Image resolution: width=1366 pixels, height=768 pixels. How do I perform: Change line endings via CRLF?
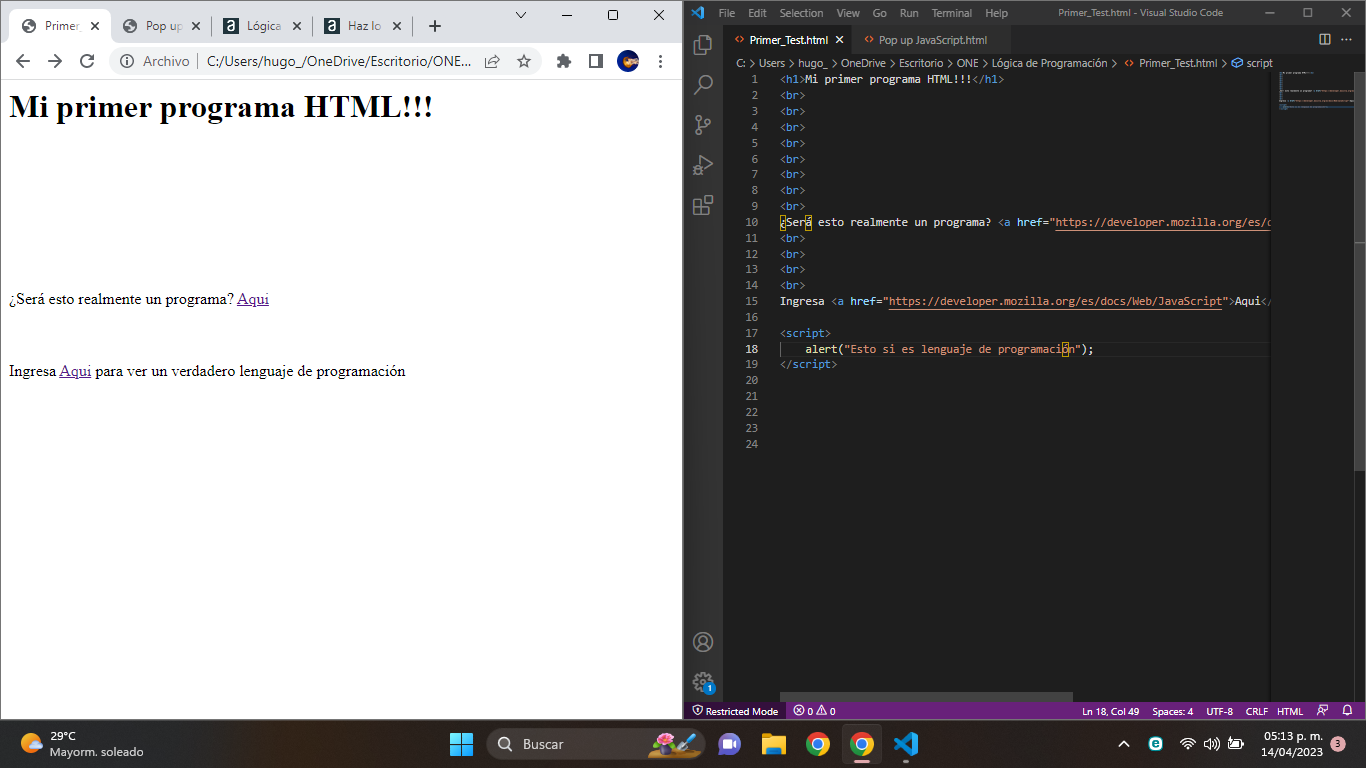tap(1257, 711)
